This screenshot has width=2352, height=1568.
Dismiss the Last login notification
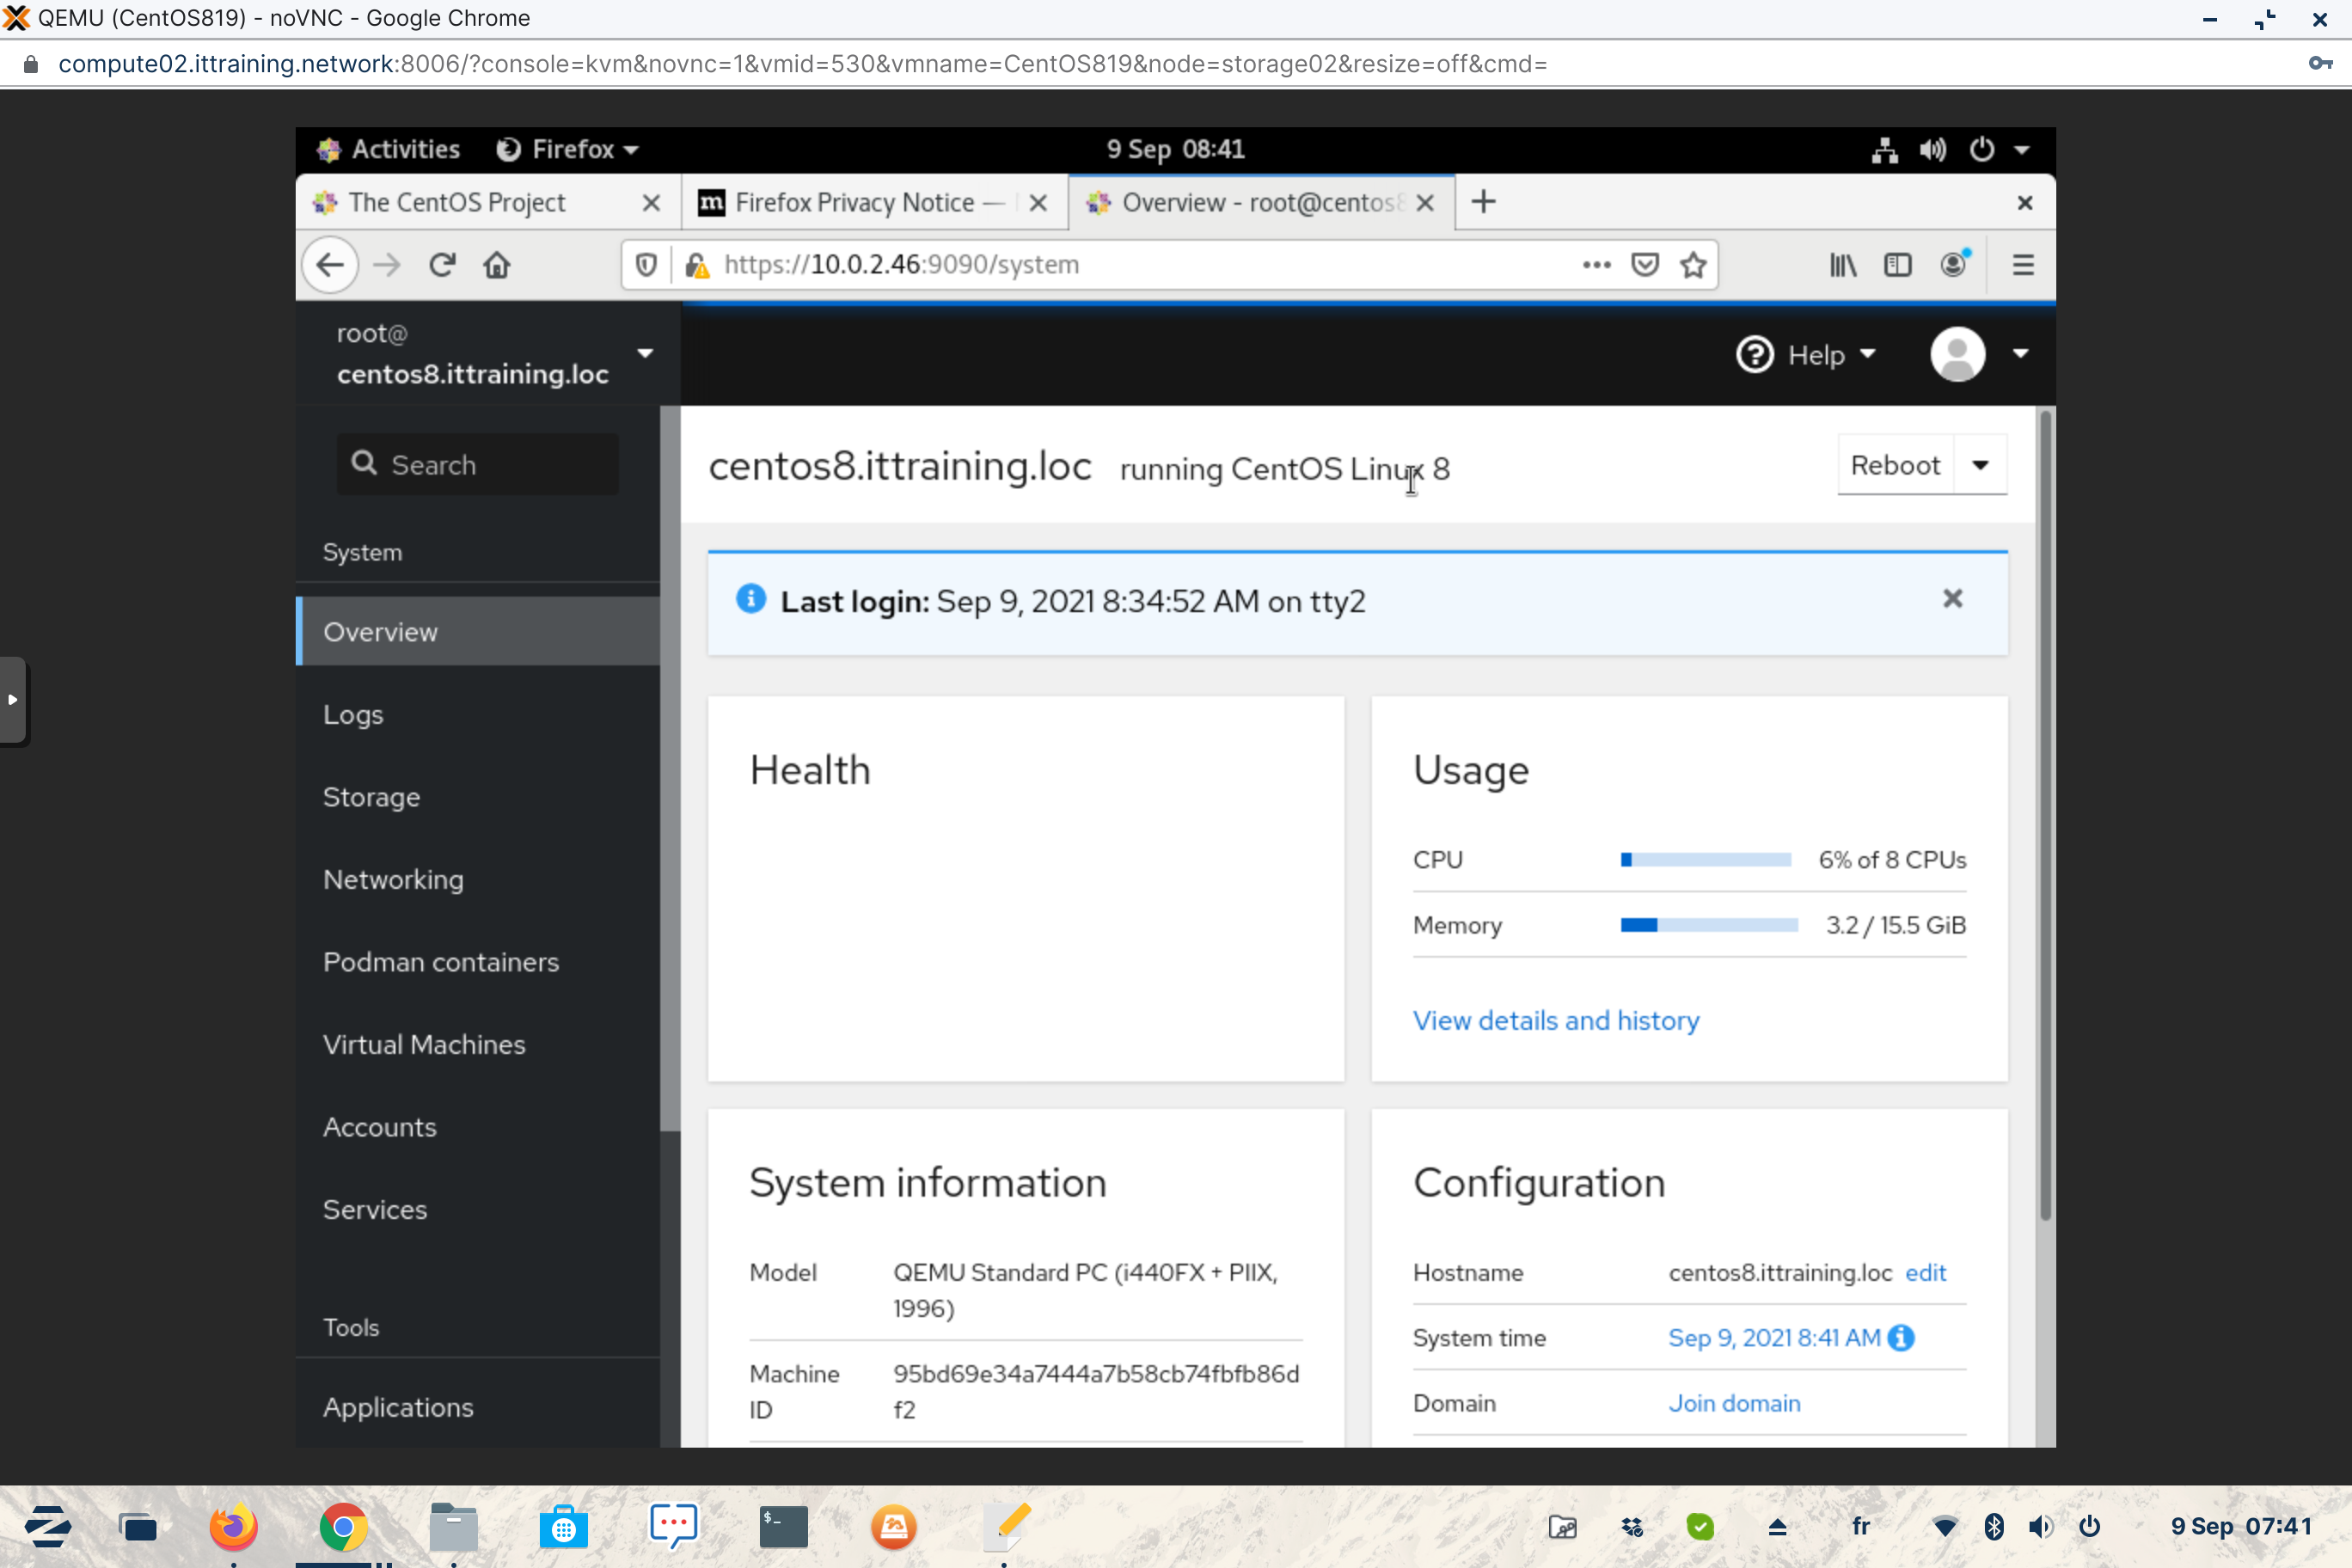coord(1952,598)
